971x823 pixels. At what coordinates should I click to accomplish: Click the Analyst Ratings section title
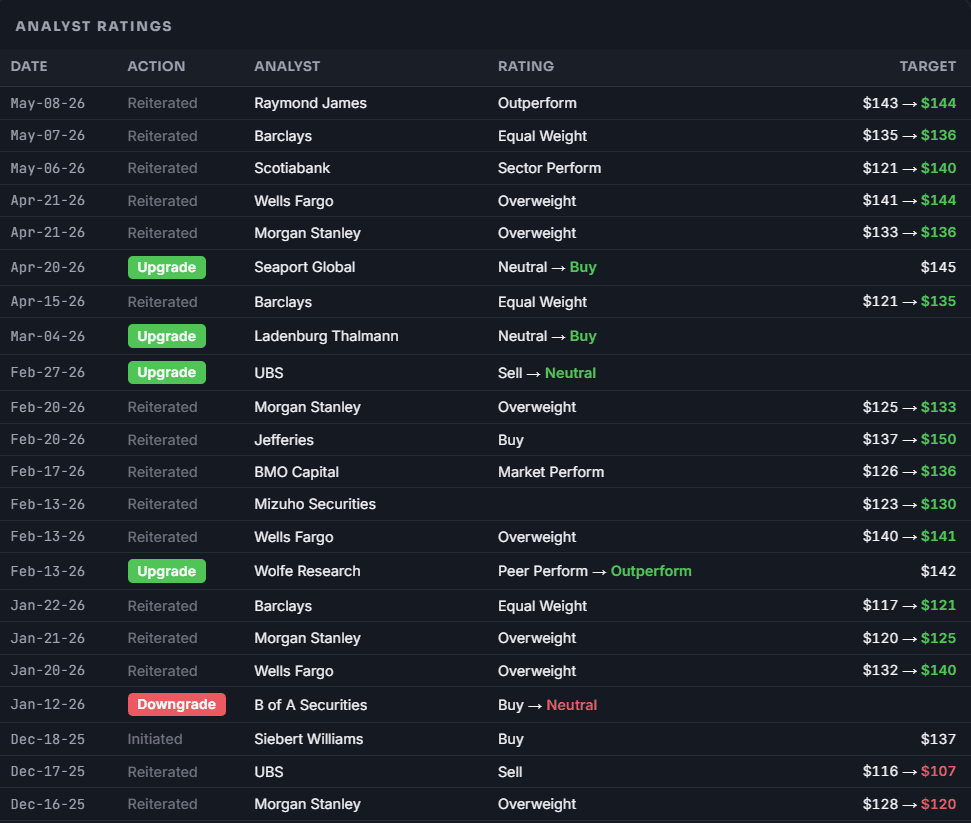pyautogui.click(x=94, y=26)
